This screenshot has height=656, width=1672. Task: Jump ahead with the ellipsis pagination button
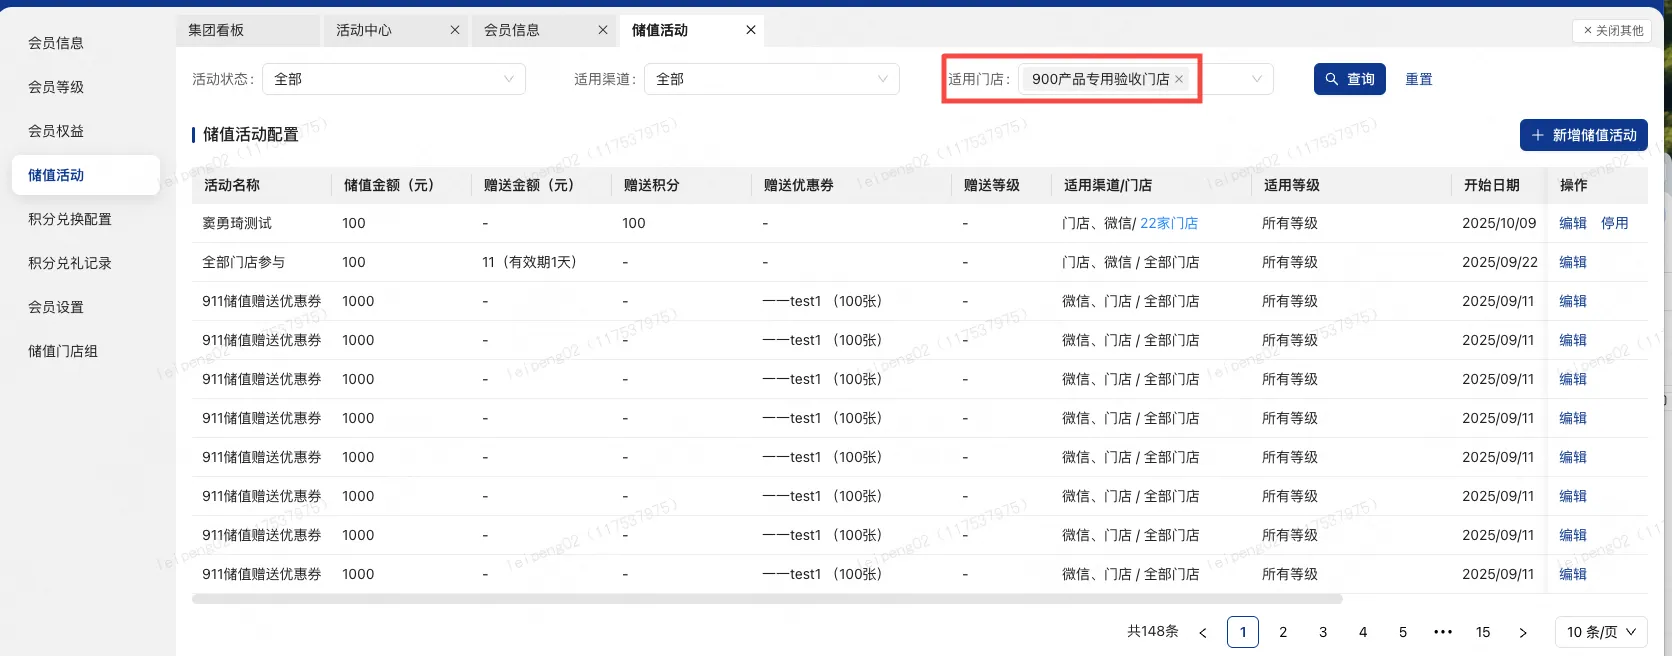click(x=1443, y=632)
